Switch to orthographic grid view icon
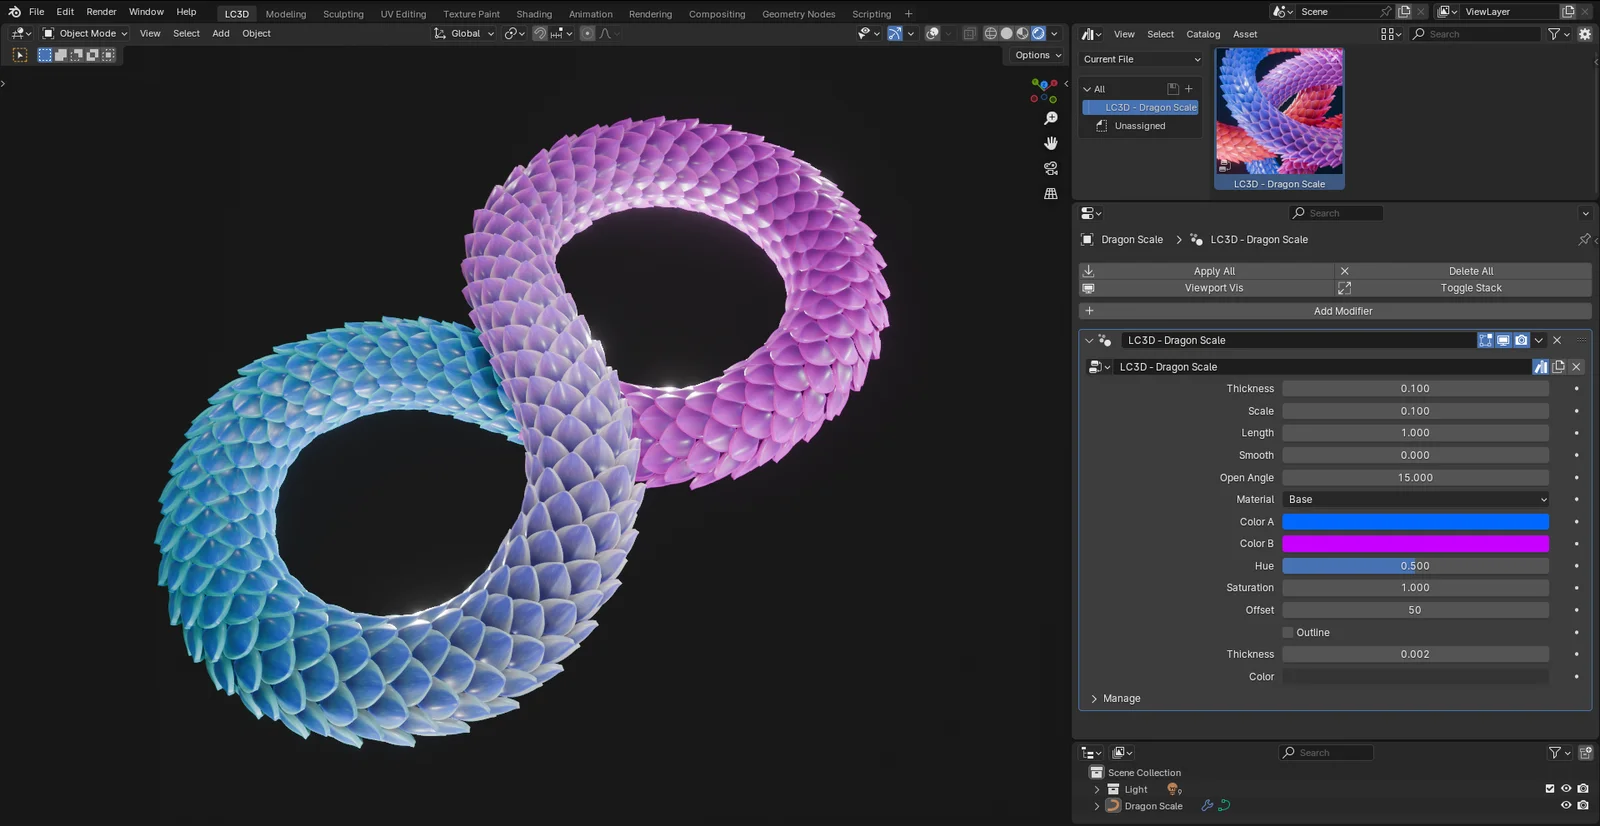The width and height of the screenshot is (1600, 826). (x=1051, y=194)
